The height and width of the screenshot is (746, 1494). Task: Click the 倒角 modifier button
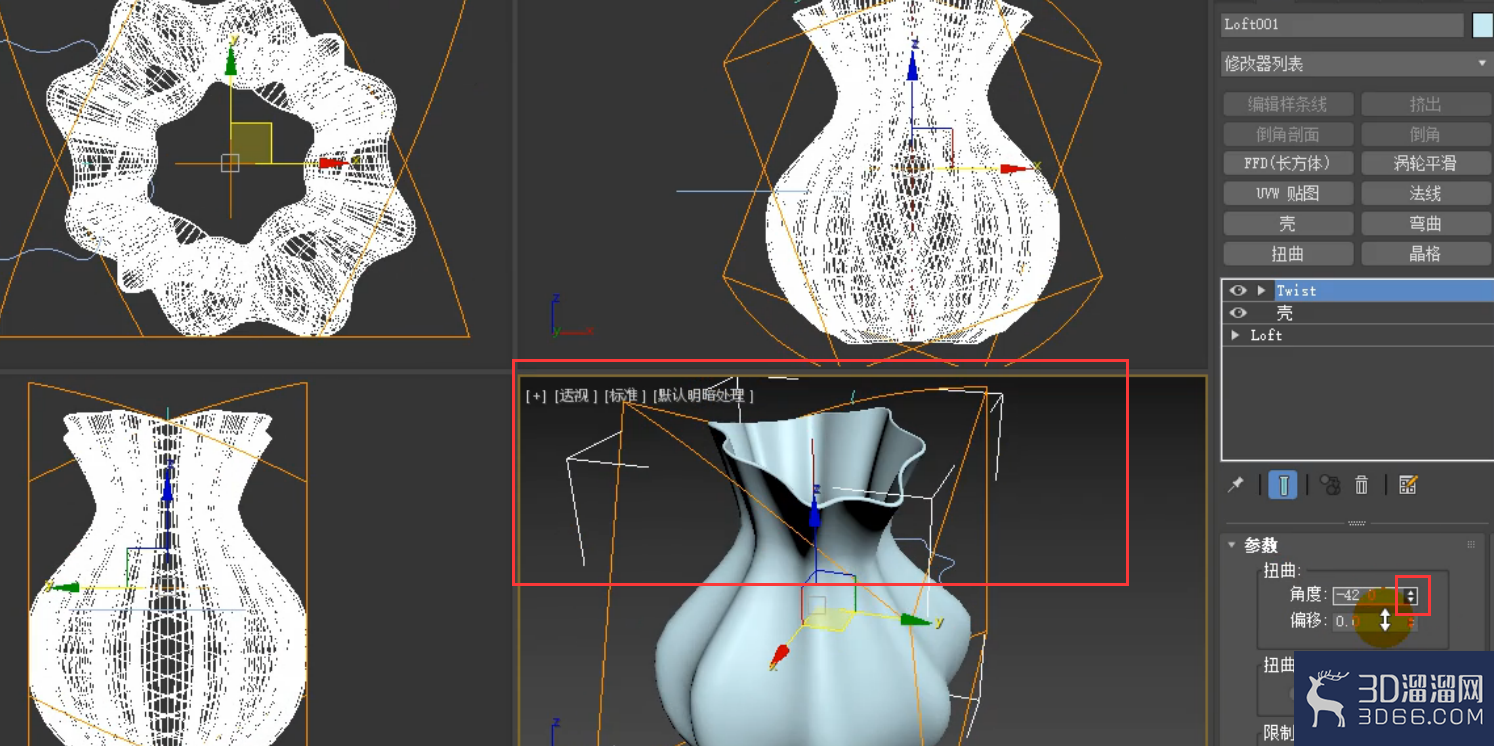point(1425,134)
